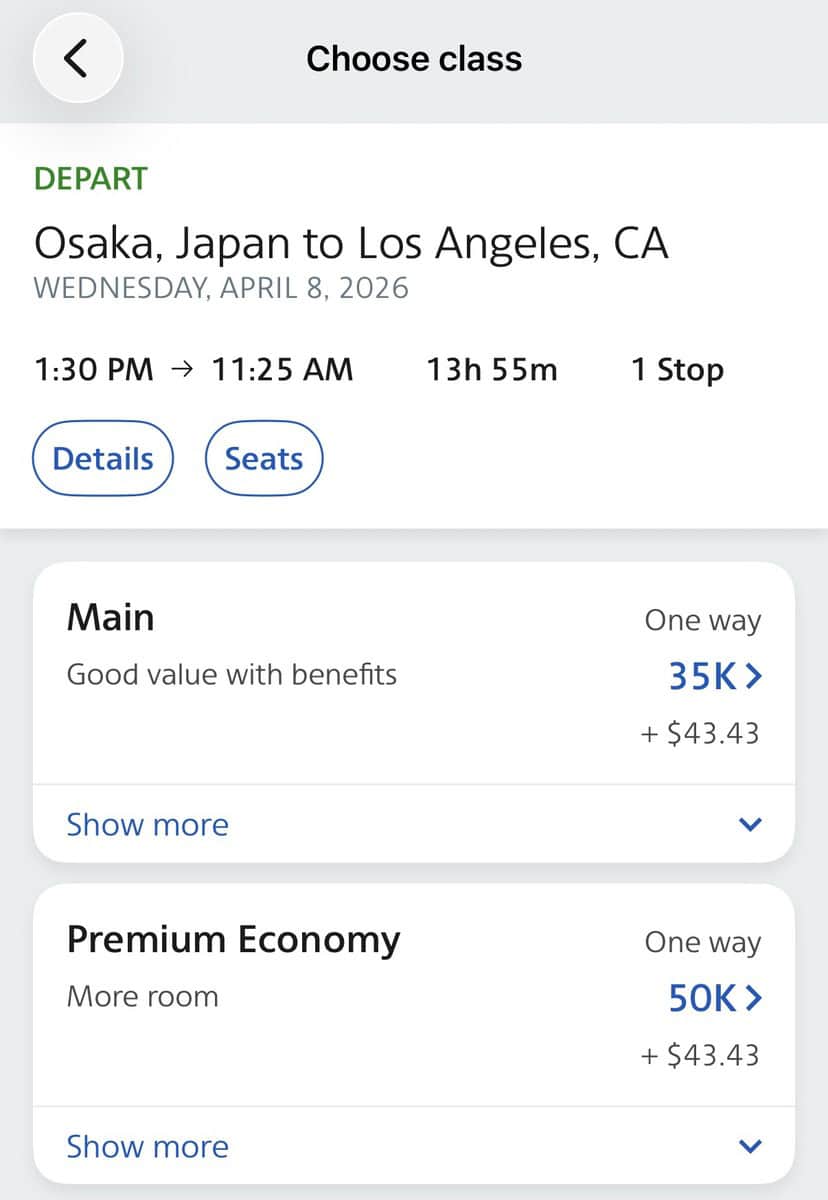Tap the Main class heading
The image size is (828, 1200).
(x=110, y=618)
